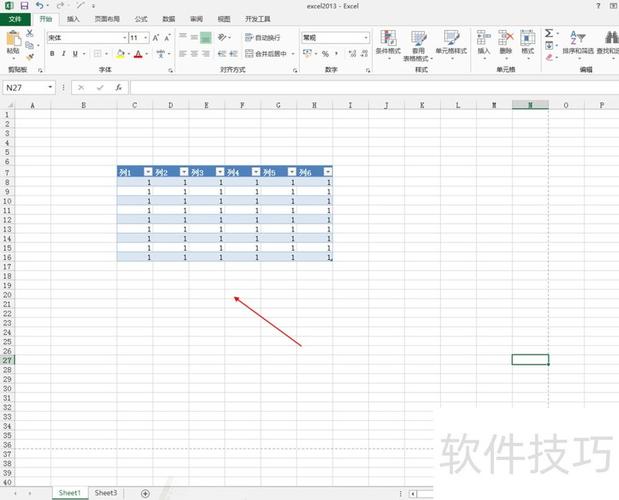Add a new sheet with plus icon
Viewport: 619px width, 500px height.
[145, 493]
